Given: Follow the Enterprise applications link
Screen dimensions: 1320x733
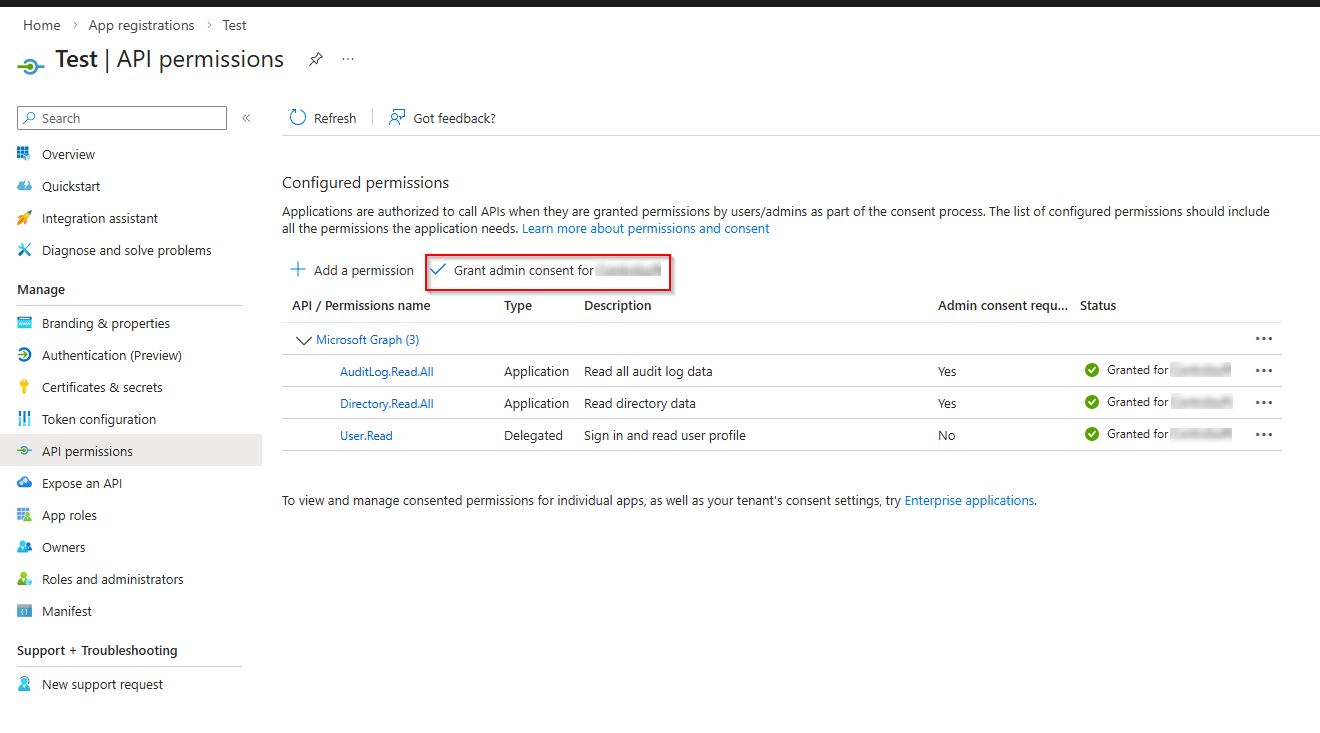Looking at the screenshot, I should pyautogui.click(x=969, y=500).
